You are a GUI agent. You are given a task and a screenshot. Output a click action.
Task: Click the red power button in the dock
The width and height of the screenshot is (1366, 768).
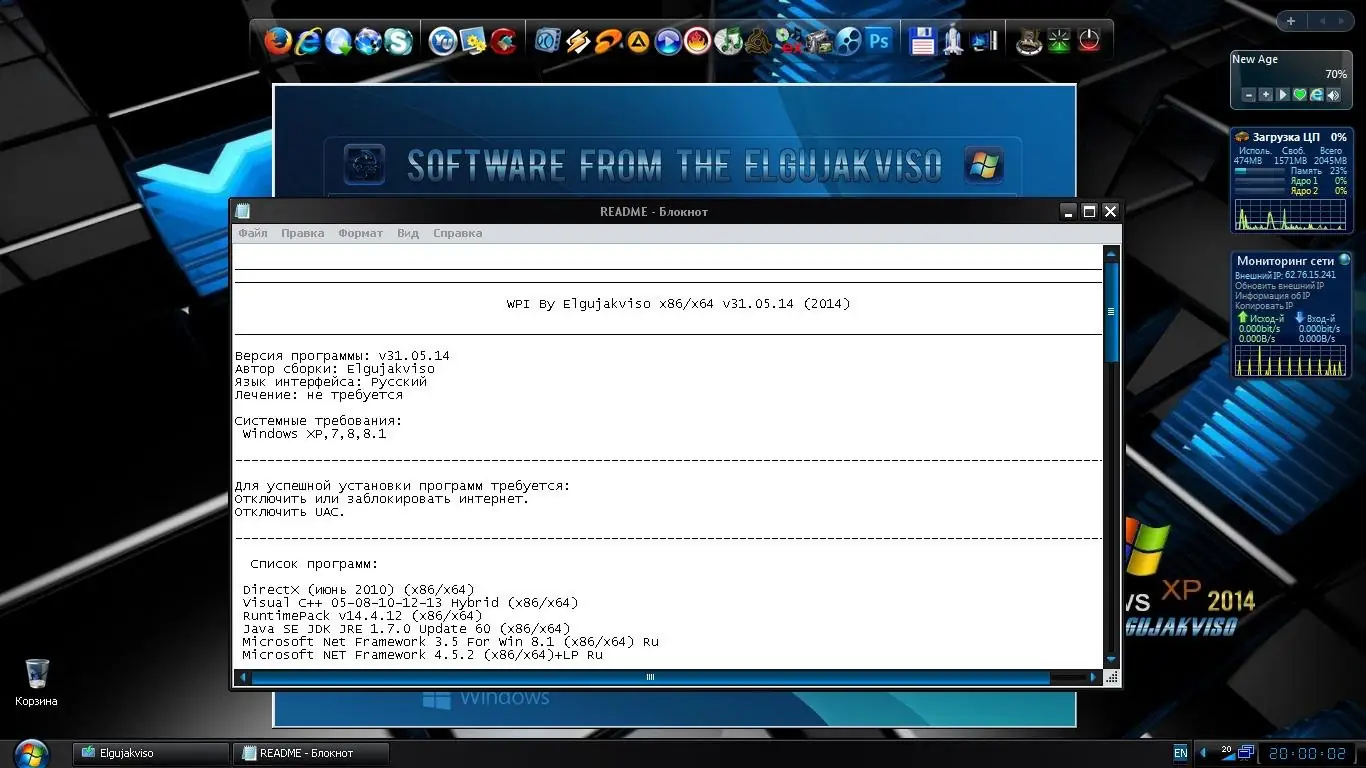[x=1089, y=41]
